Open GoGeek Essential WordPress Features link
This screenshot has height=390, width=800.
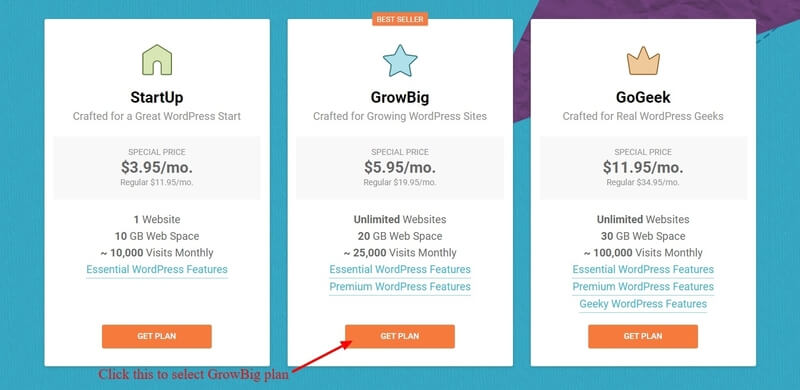pos(643,270)
